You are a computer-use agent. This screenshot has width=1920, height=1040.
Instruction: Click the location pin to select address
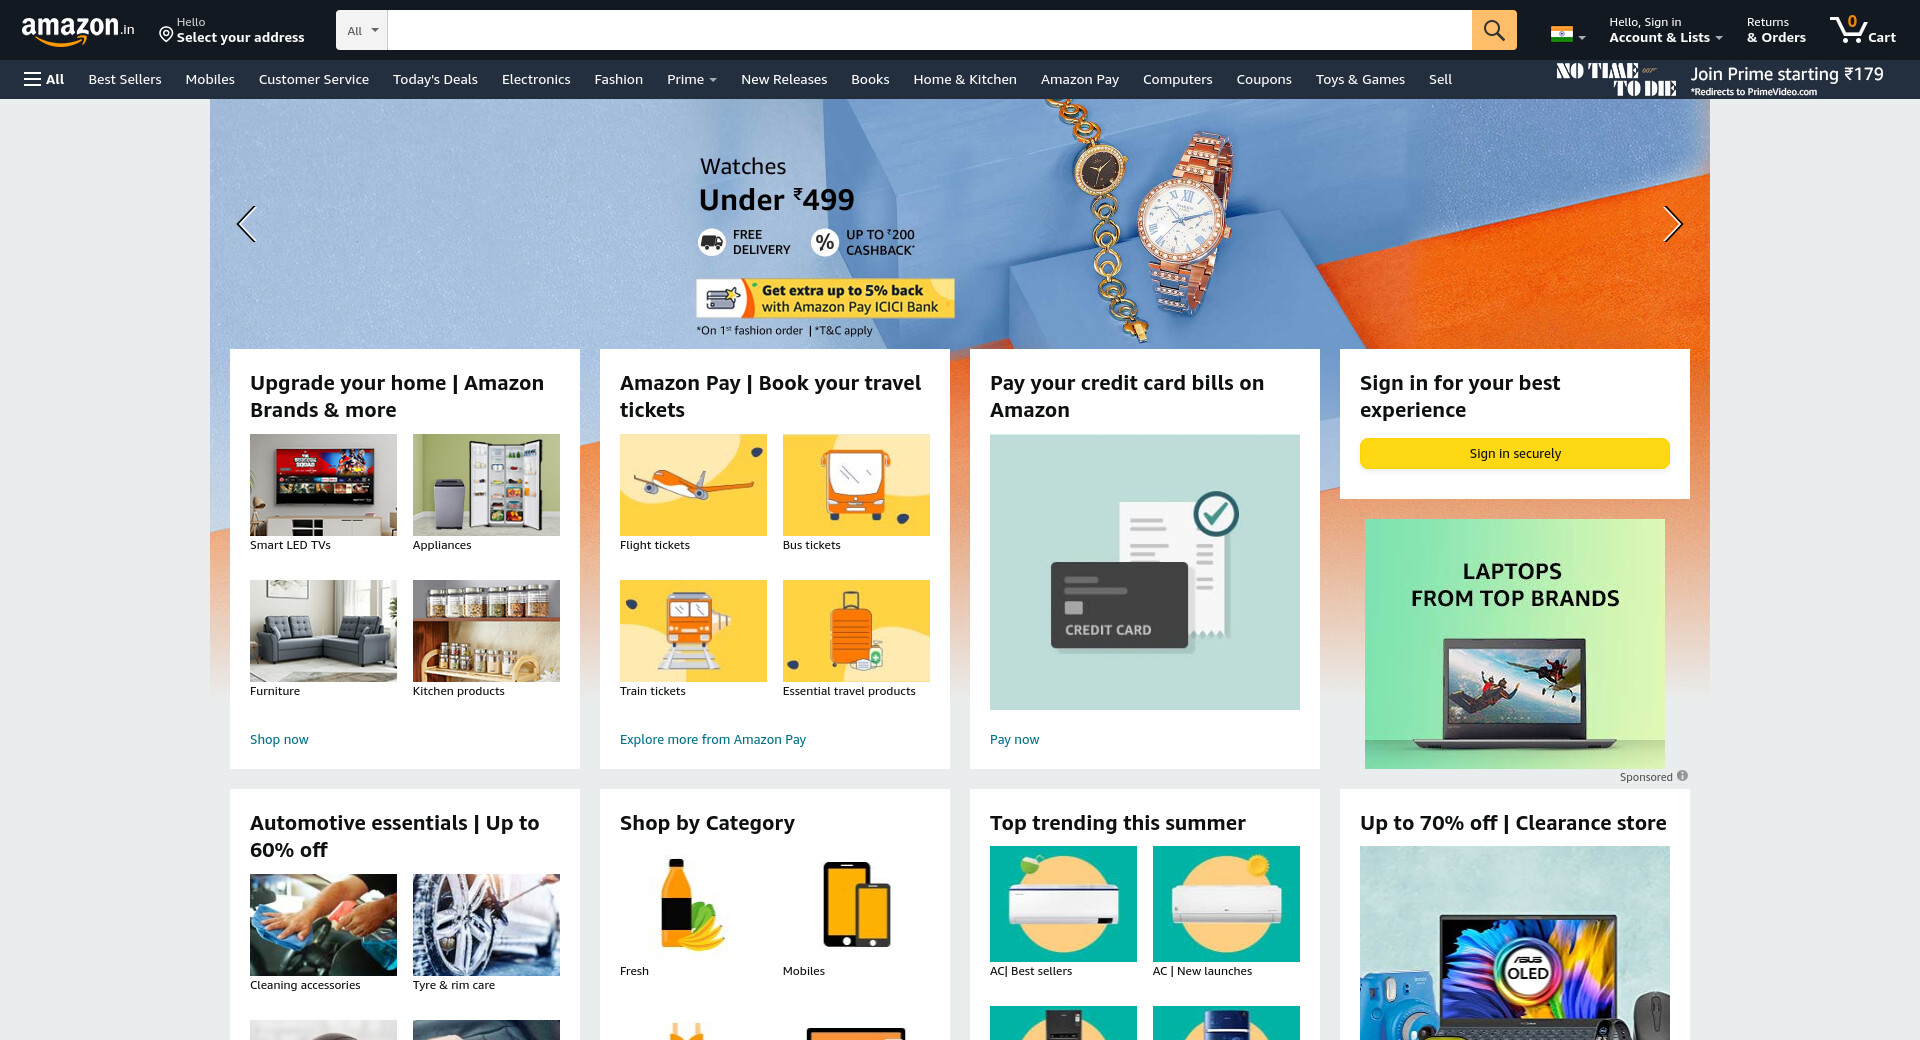(x=166, y=35)
